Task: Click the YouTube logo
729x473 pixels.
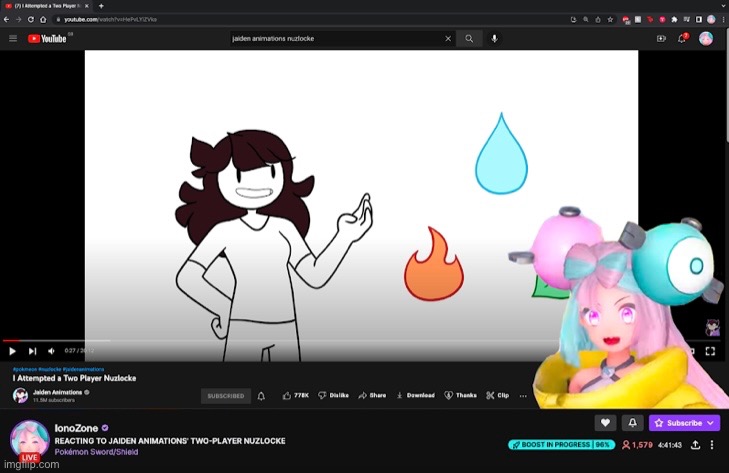Action: 47,39
